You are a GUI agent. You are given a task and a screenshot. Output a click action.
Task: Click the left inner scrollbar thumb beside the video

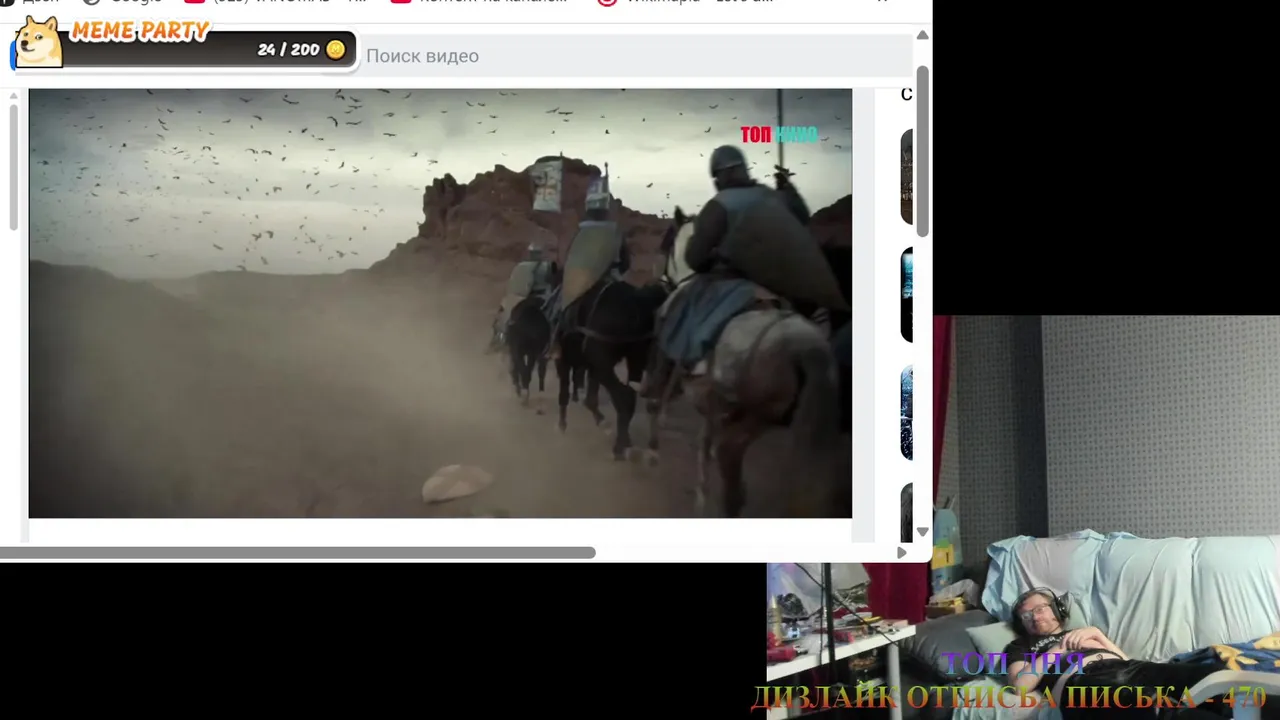(13, 167)
